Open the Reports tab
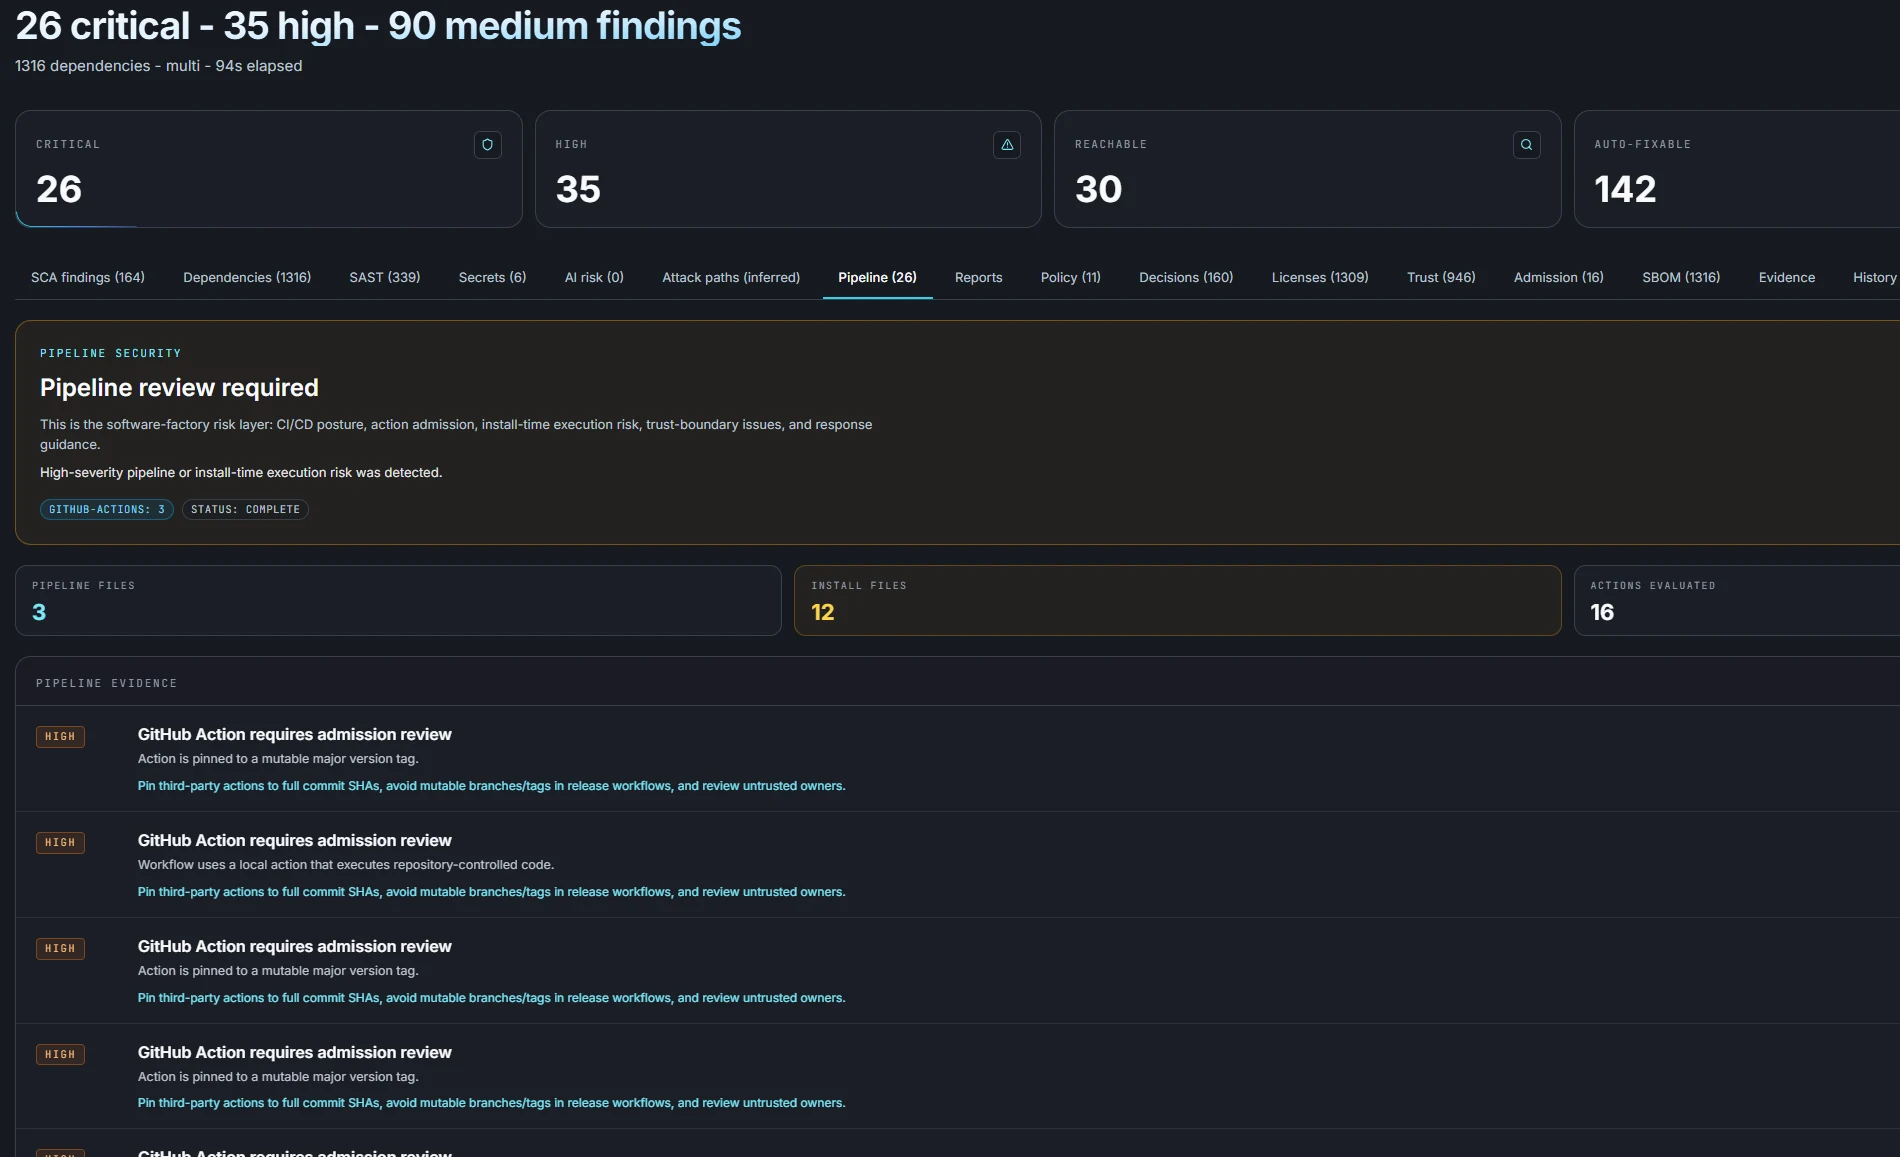 tap(978, 277)
